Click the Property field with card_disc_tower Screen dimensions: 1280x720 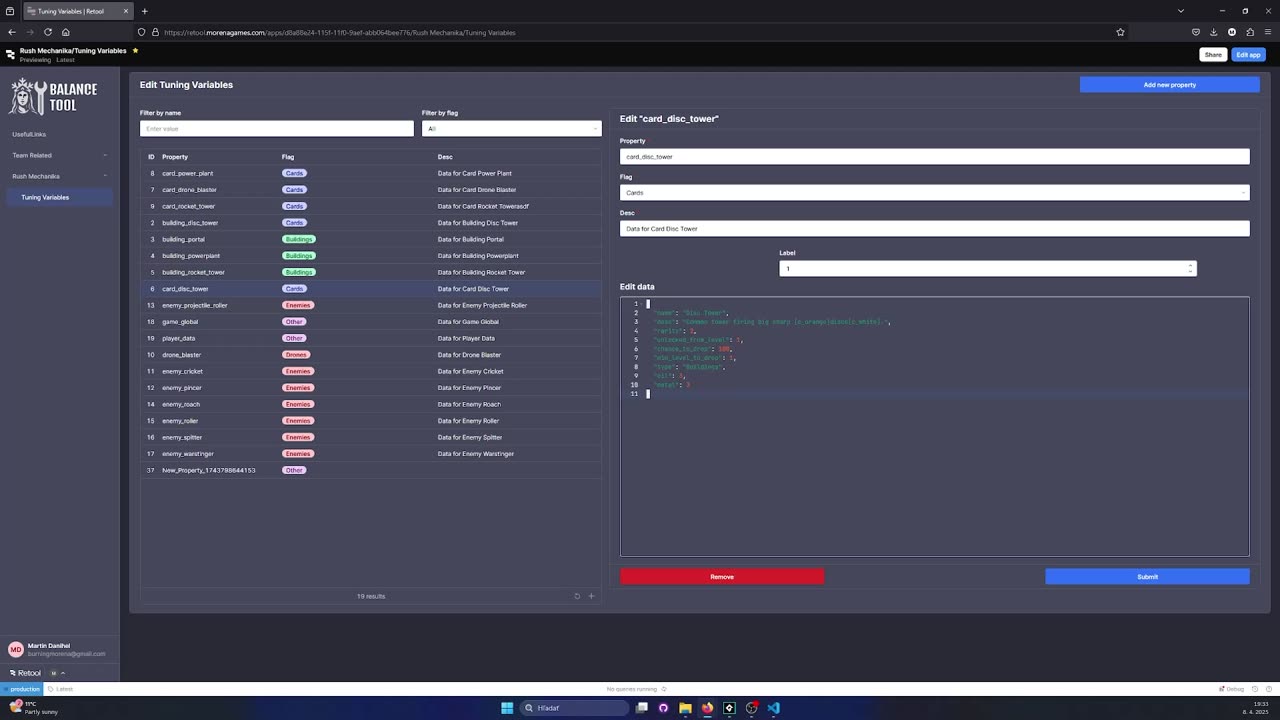[x=935, y=156]
